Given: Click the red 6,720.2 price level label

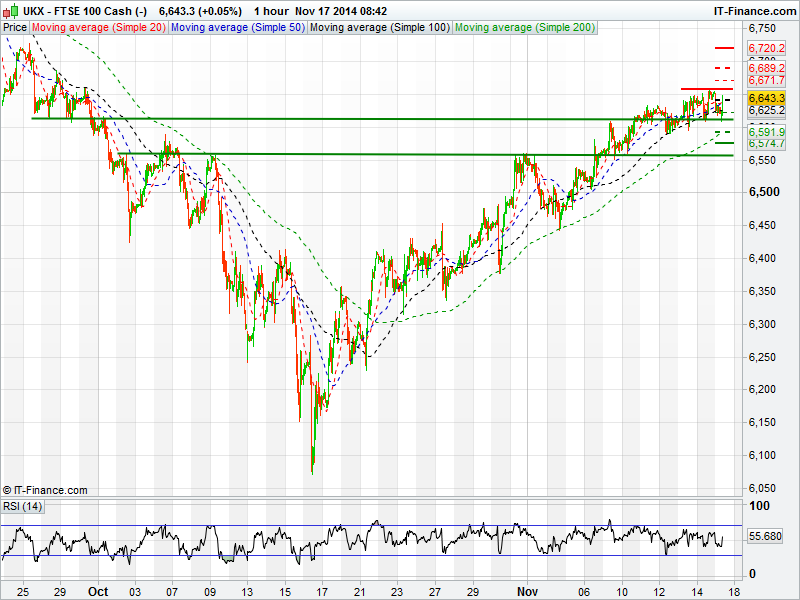Looking at the screenshot, I should tap(765, 48).
